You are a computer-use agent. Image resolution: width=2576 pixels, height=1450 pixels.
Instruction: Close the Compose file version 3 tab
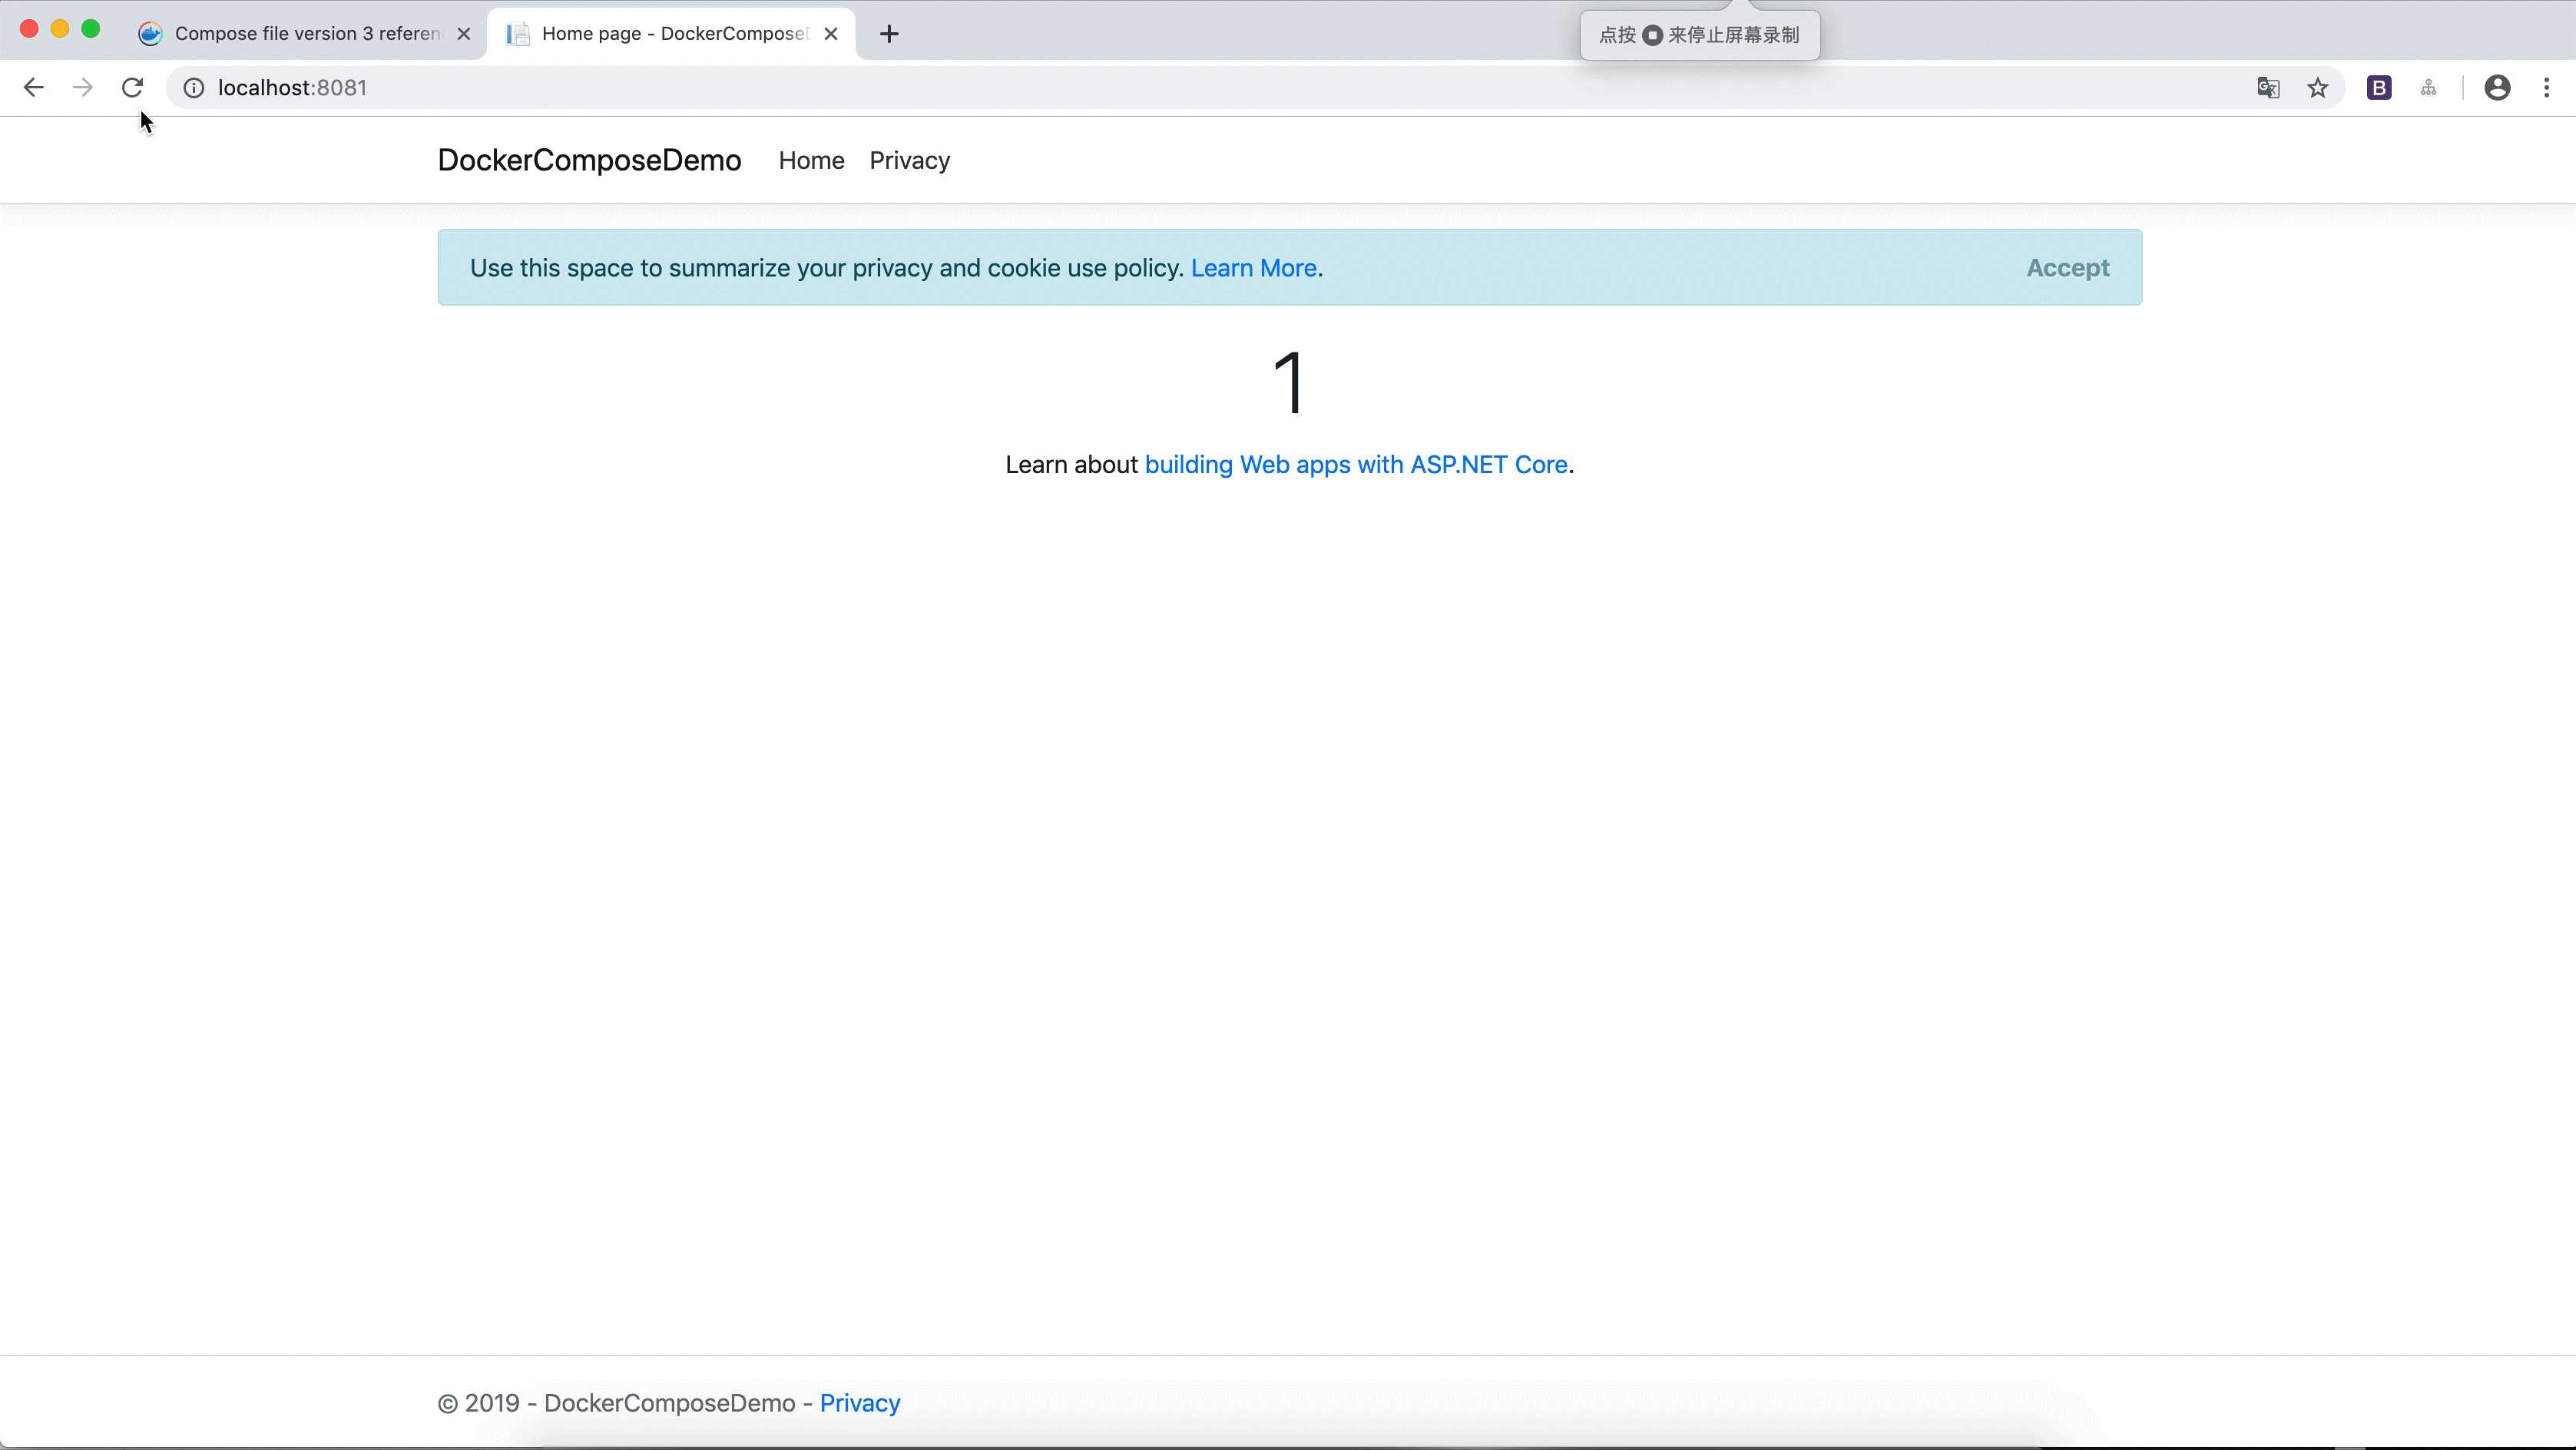pos(464,34)
